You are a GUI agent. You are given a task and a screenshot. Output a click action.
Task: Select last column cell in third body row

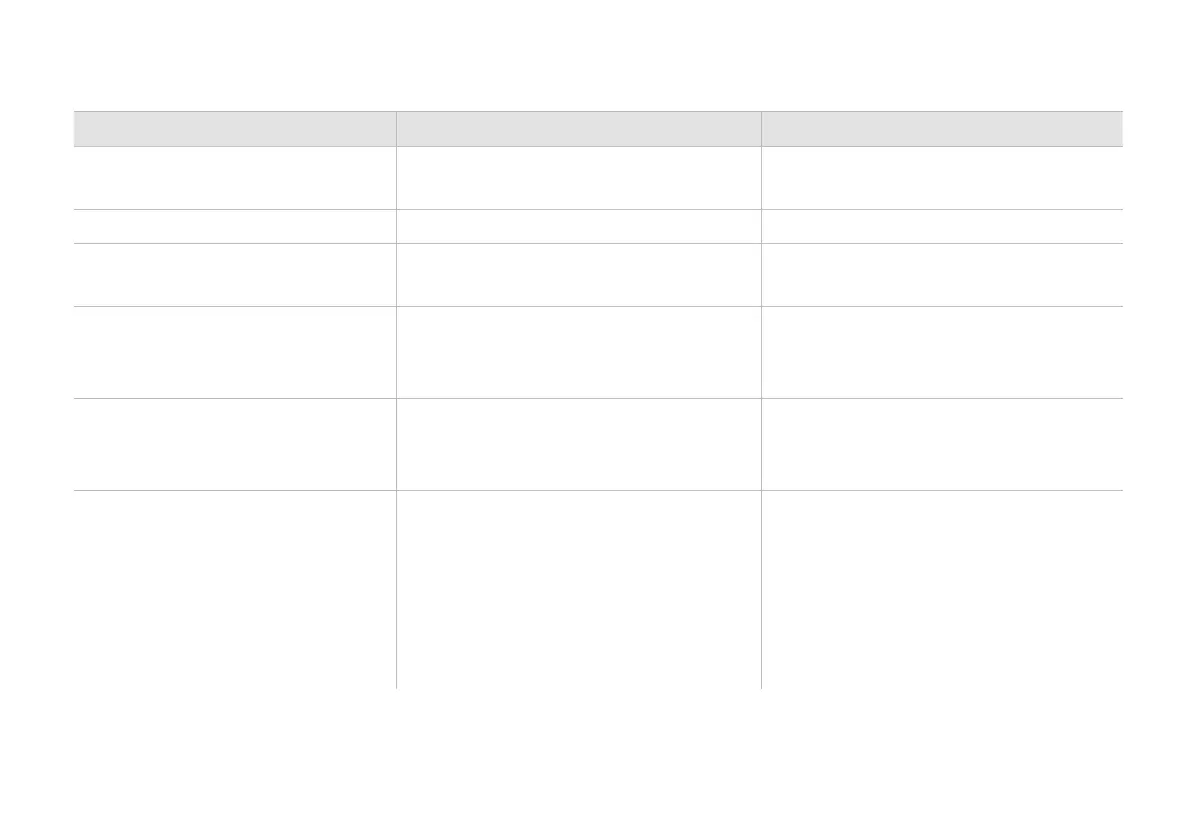coord(941,275)
